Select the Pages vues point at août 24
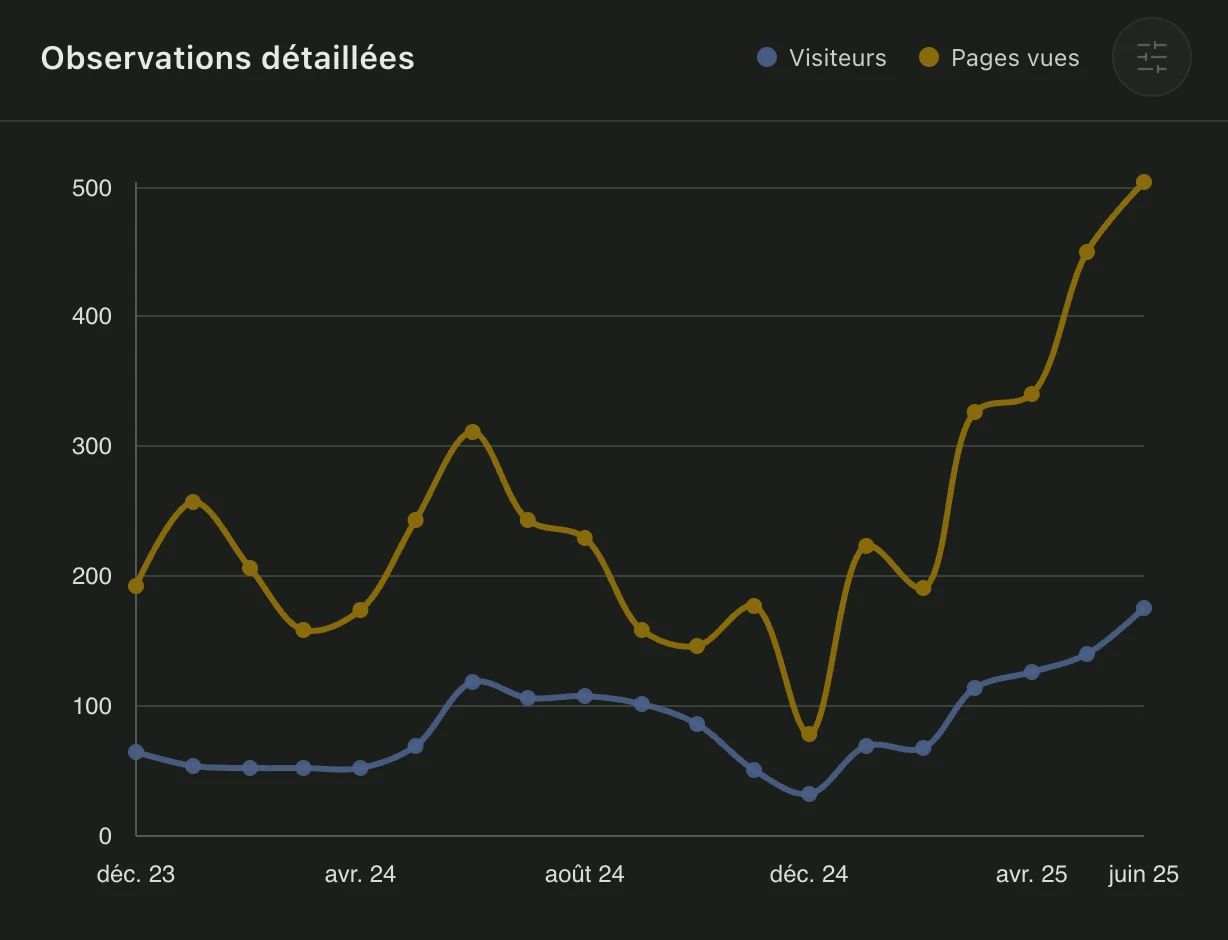The width and height of the screenshot is (1228, 940). [585, 538]
